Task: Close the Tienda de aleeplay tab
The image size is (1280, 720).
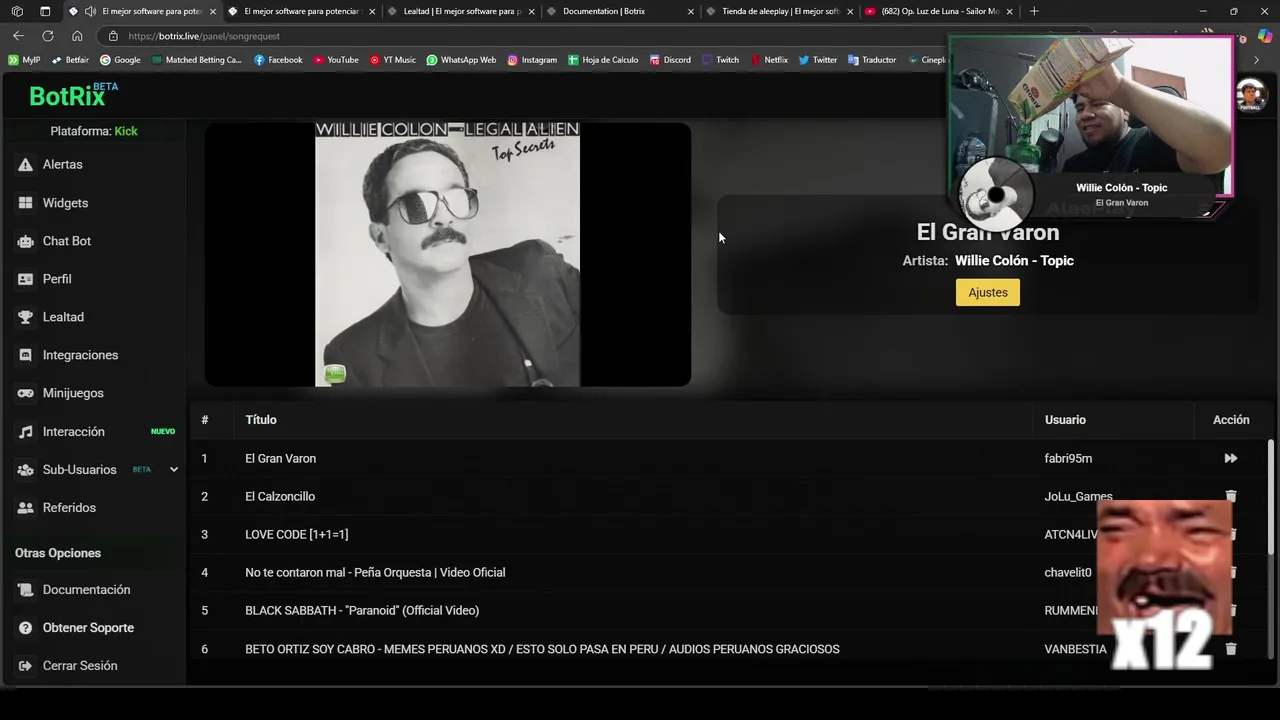Action: pyautogui.click(x=849, y=11)
